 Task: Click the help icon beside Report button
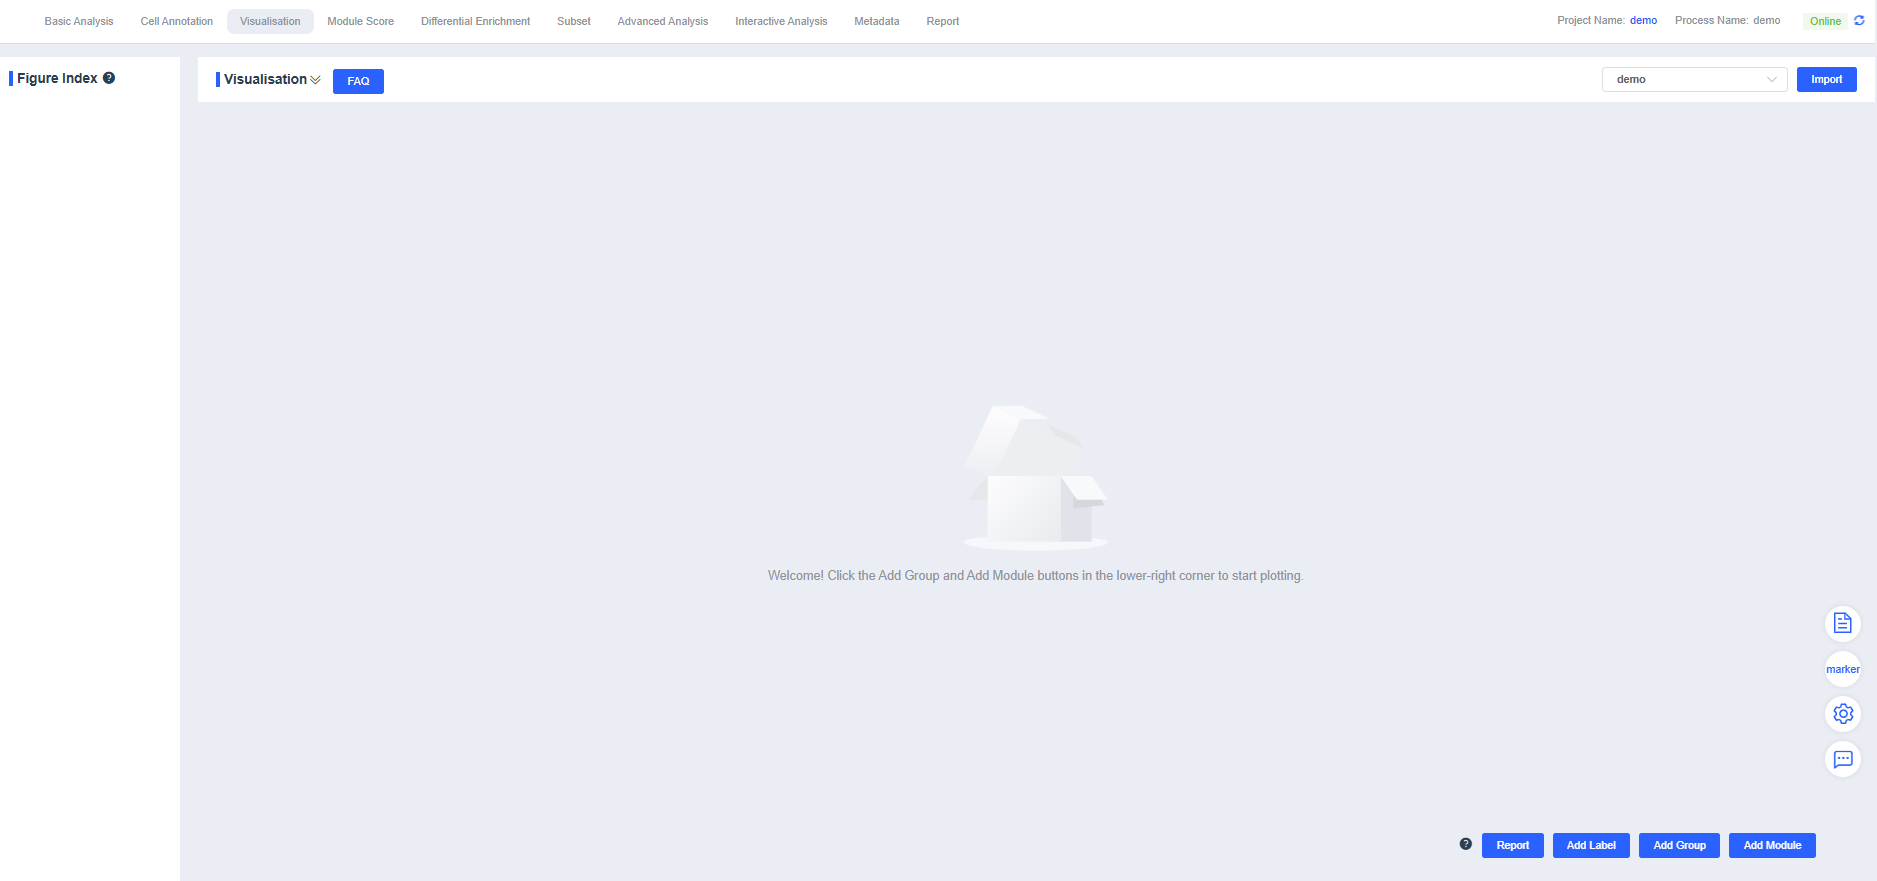pyautogui.click(x=1465, y=844)
